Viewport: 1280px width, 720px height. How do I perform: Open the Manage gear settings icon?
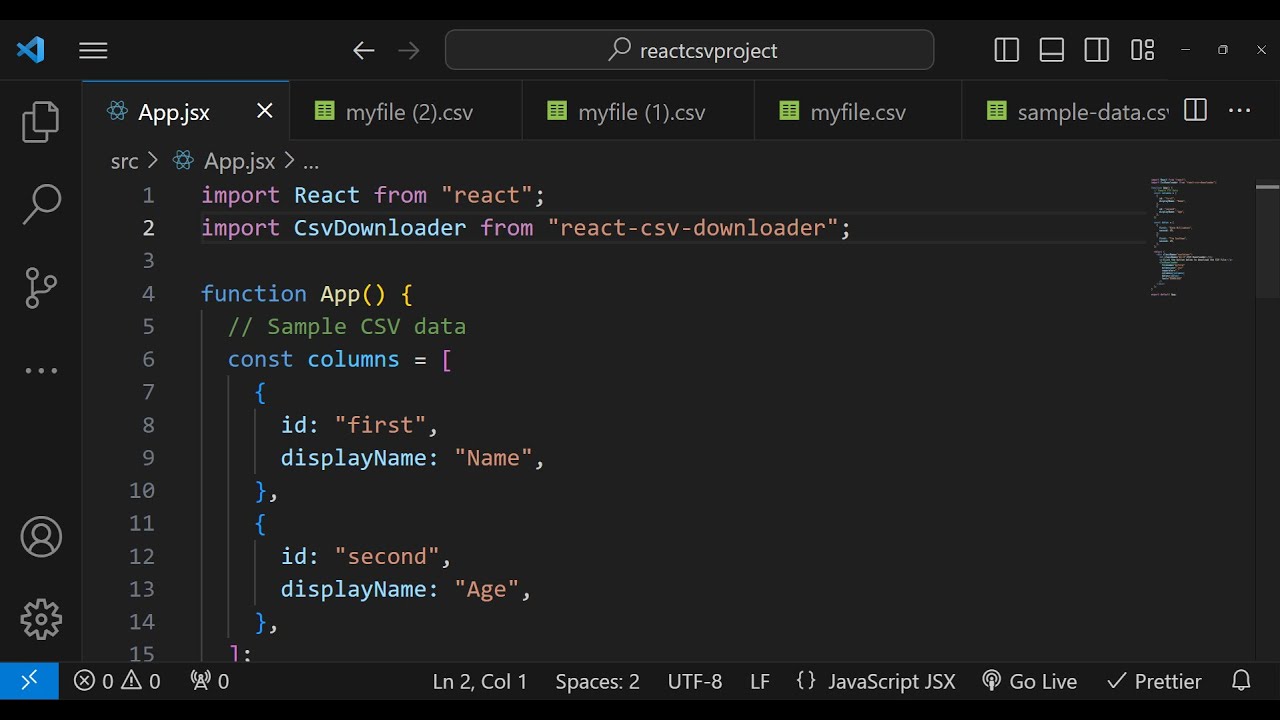click(41, 620)
